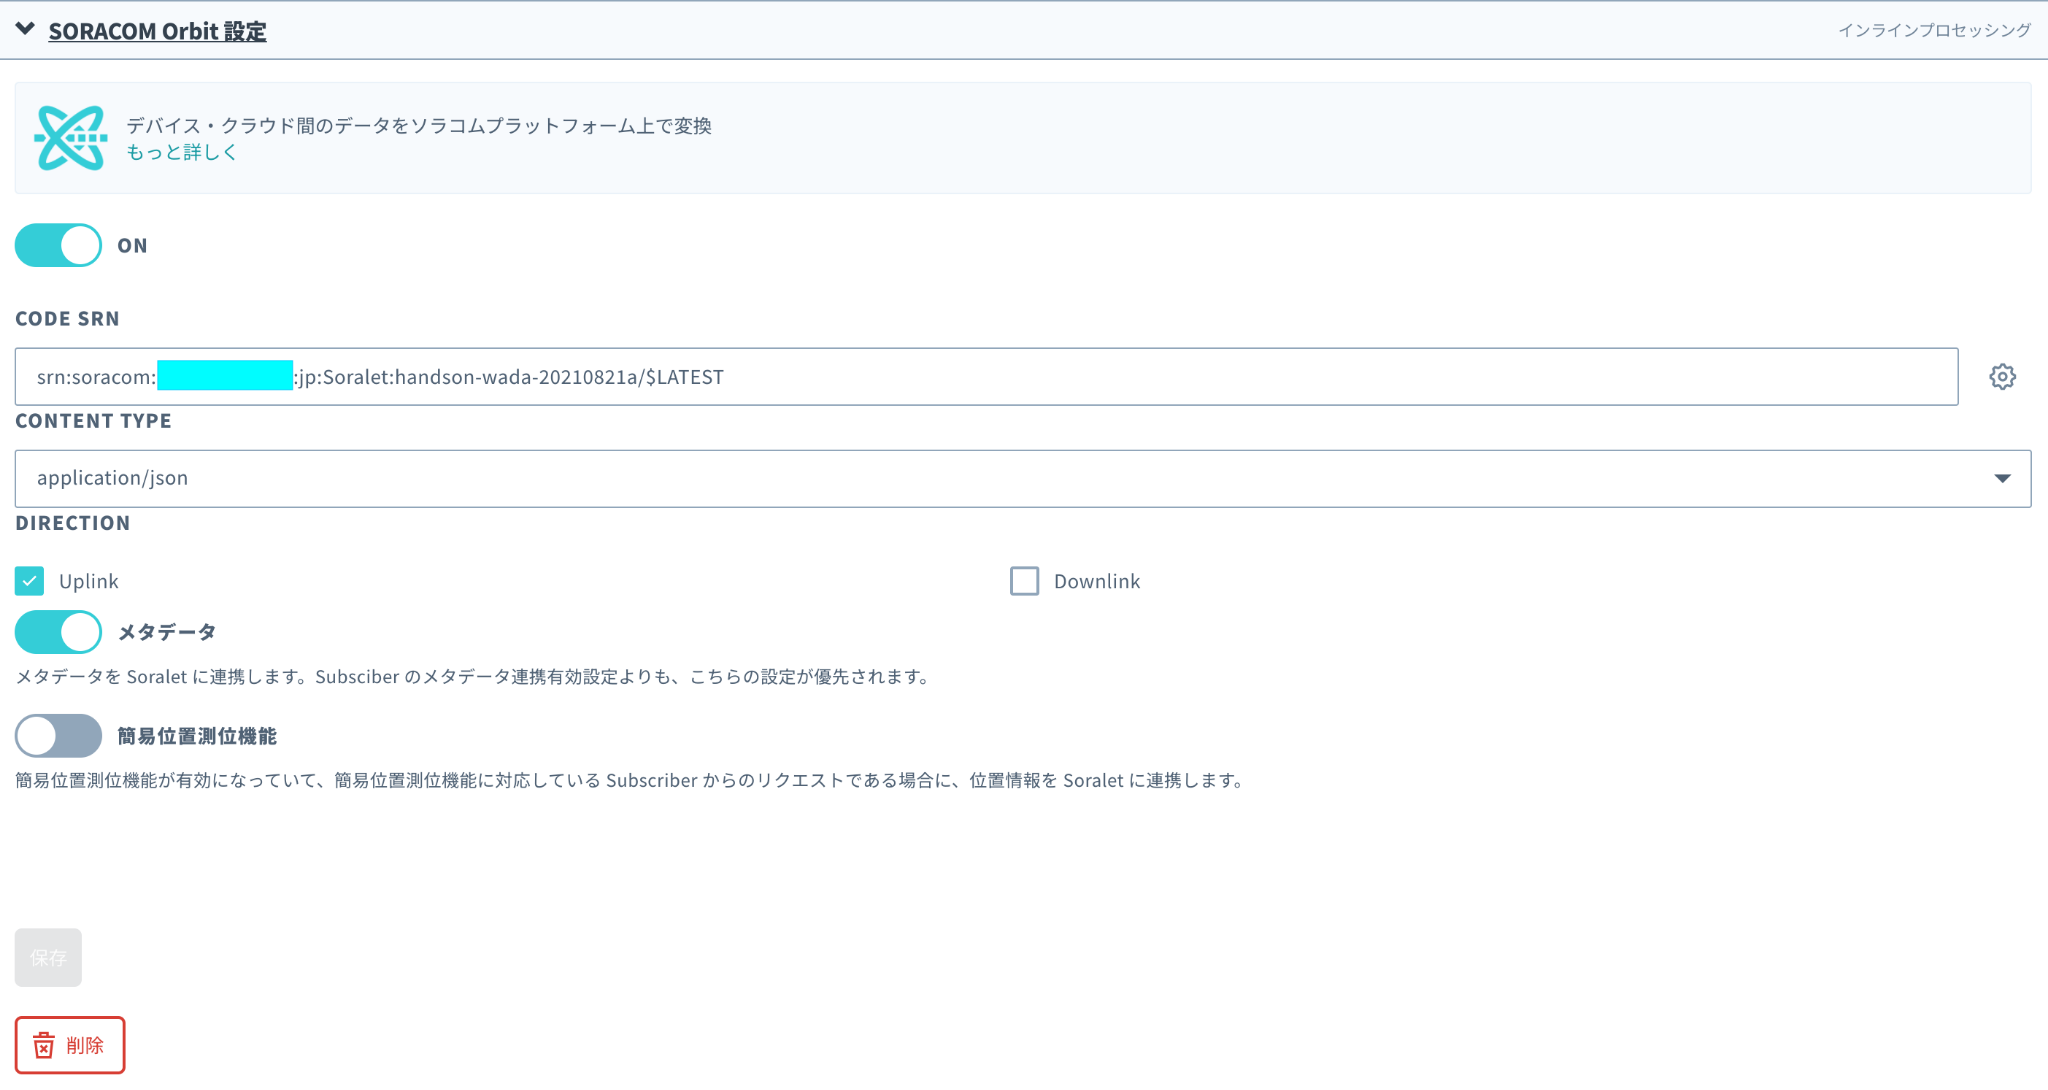Click the DIRECTION label
This screenshot has height=1090, width=2048.
click(73, 523)
